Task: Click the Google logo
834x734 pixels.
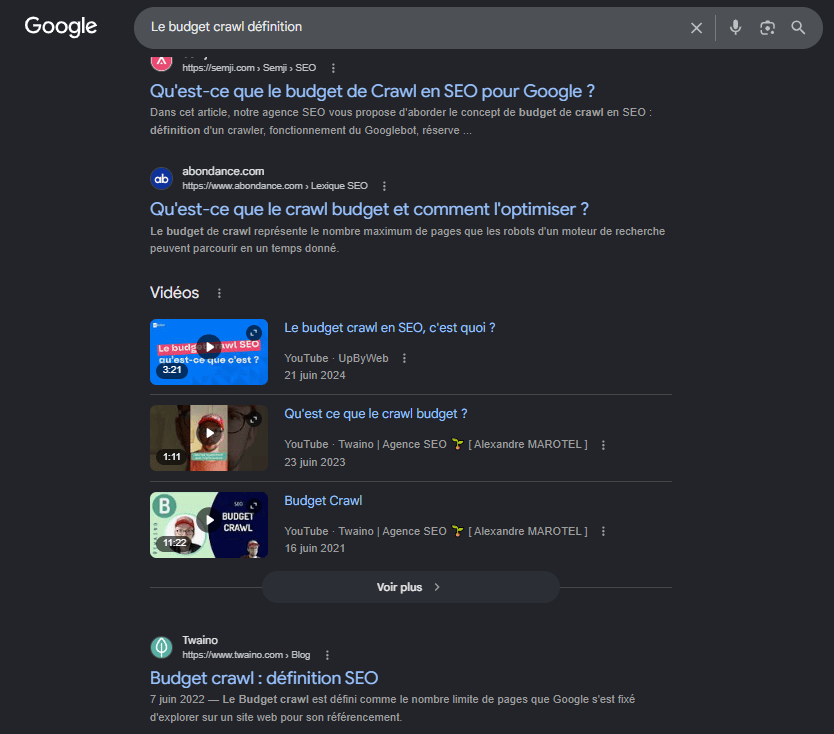Action: 61,27
